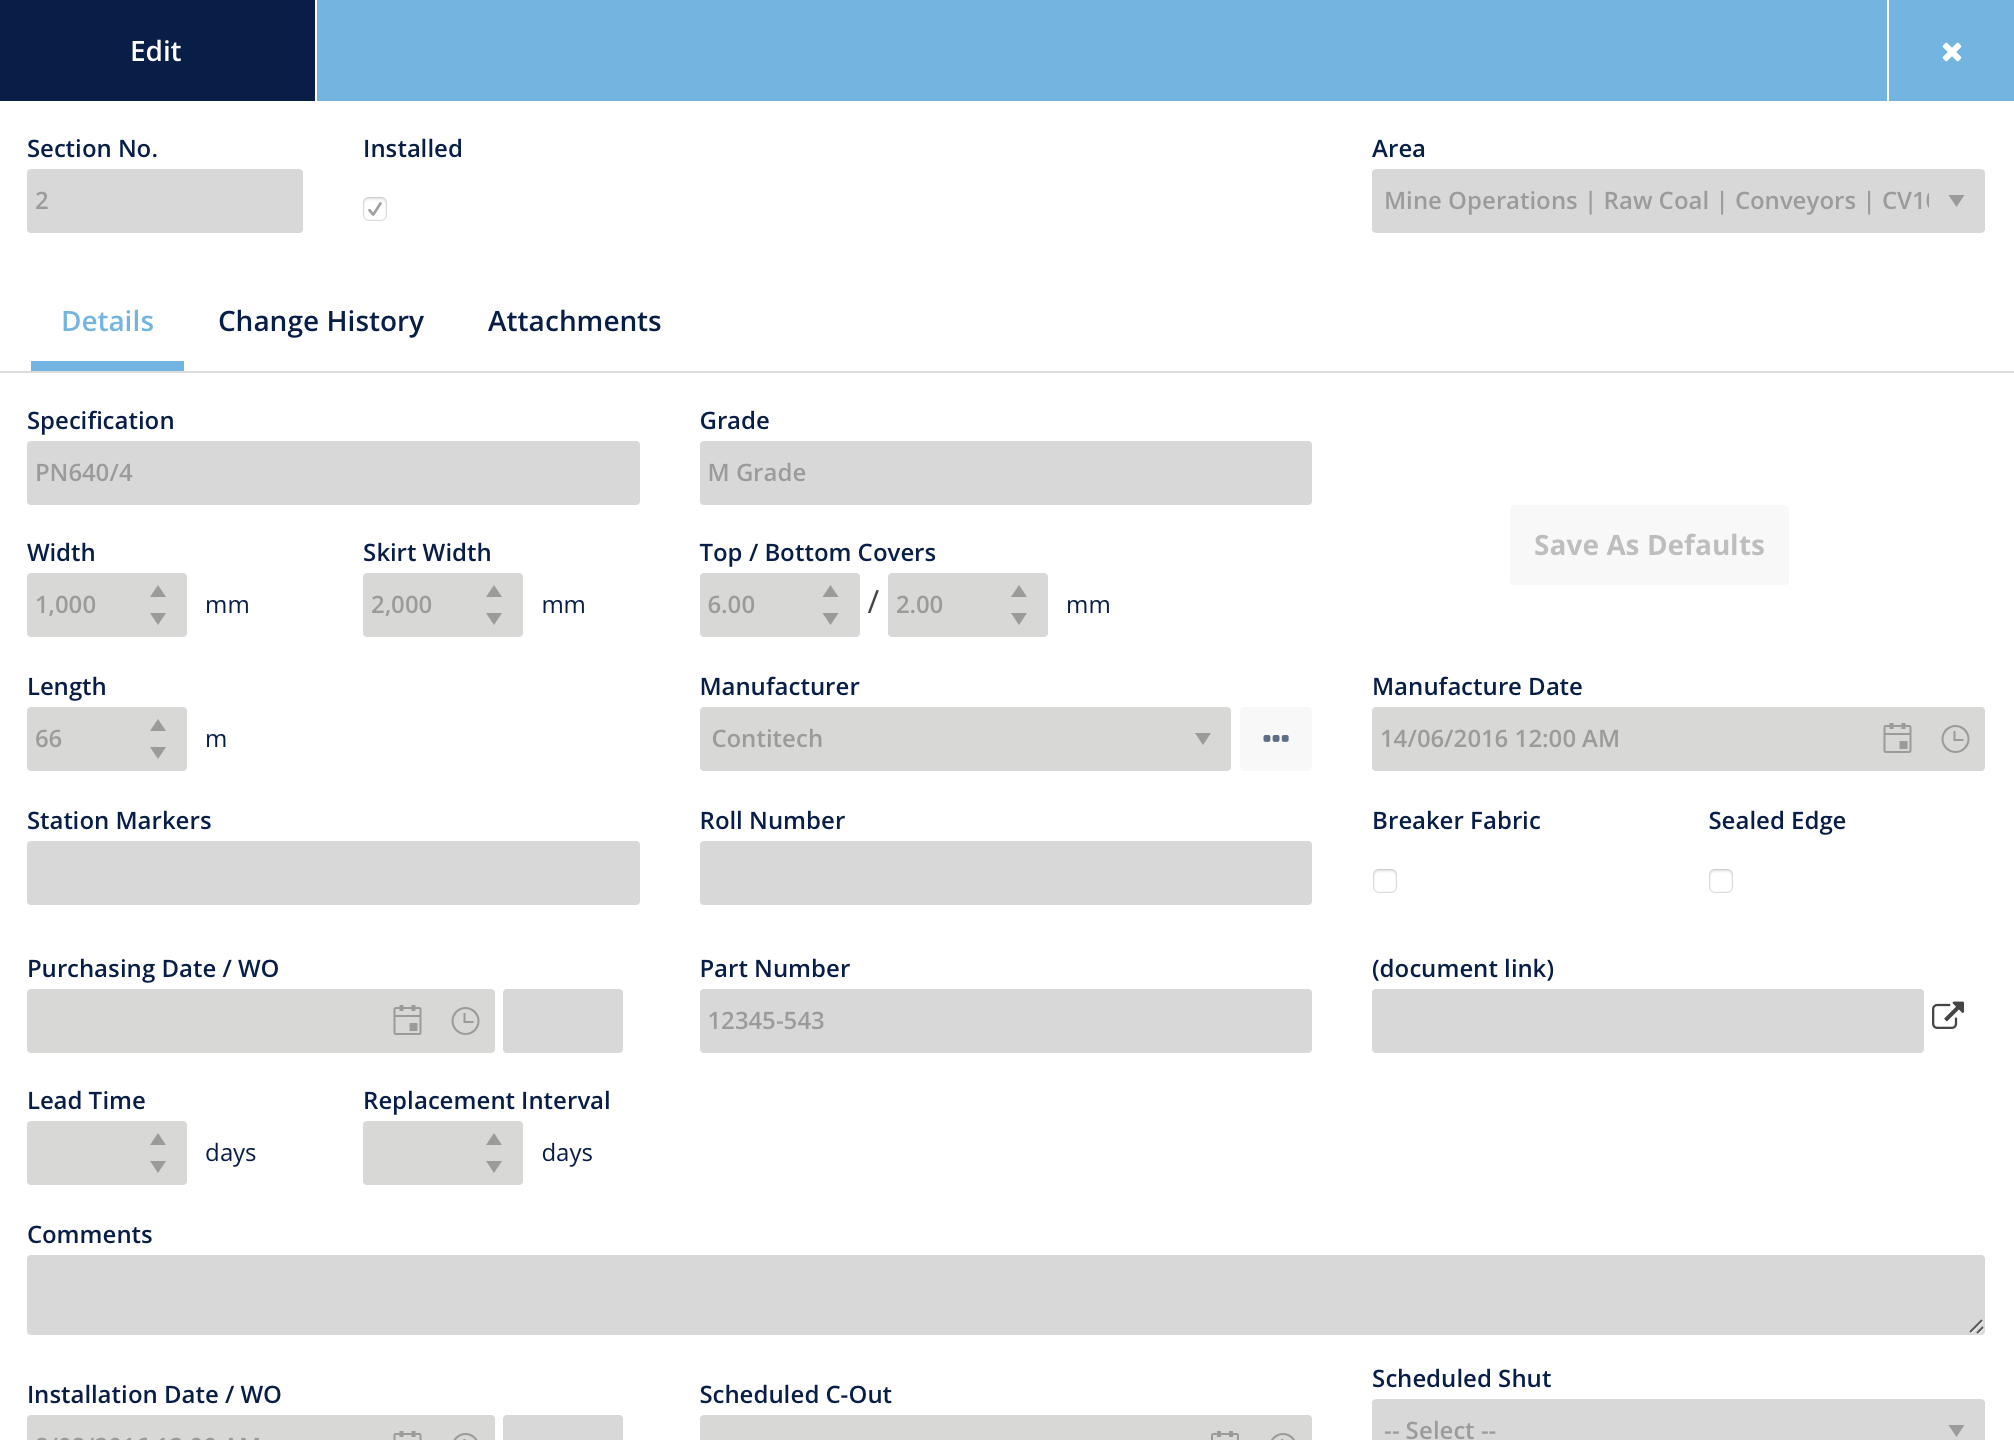Open the document link external icon
2014x1440 pixels.
(1948, 1015)
